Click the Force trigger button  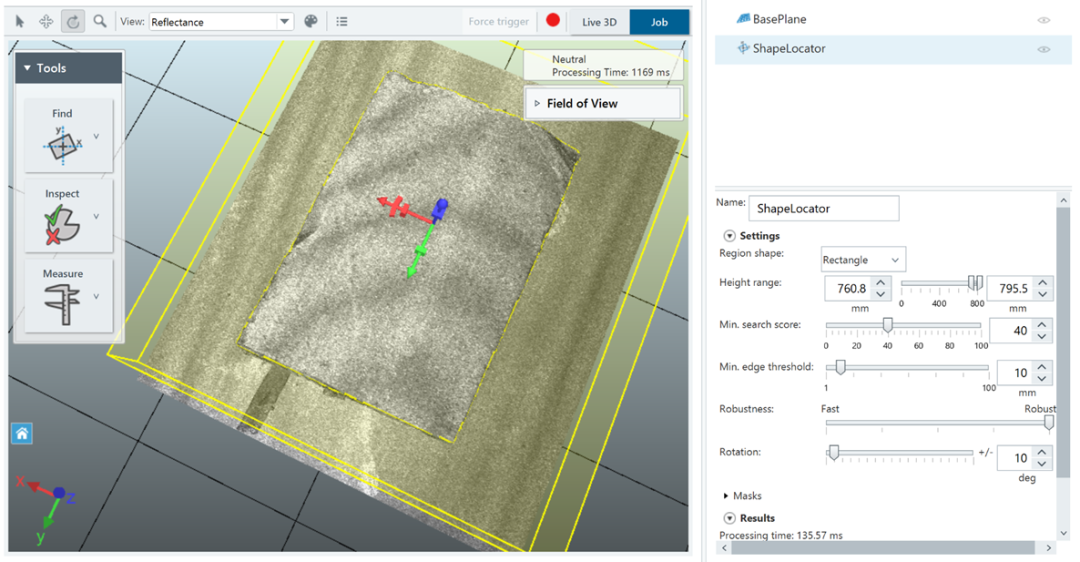point(499,21)
